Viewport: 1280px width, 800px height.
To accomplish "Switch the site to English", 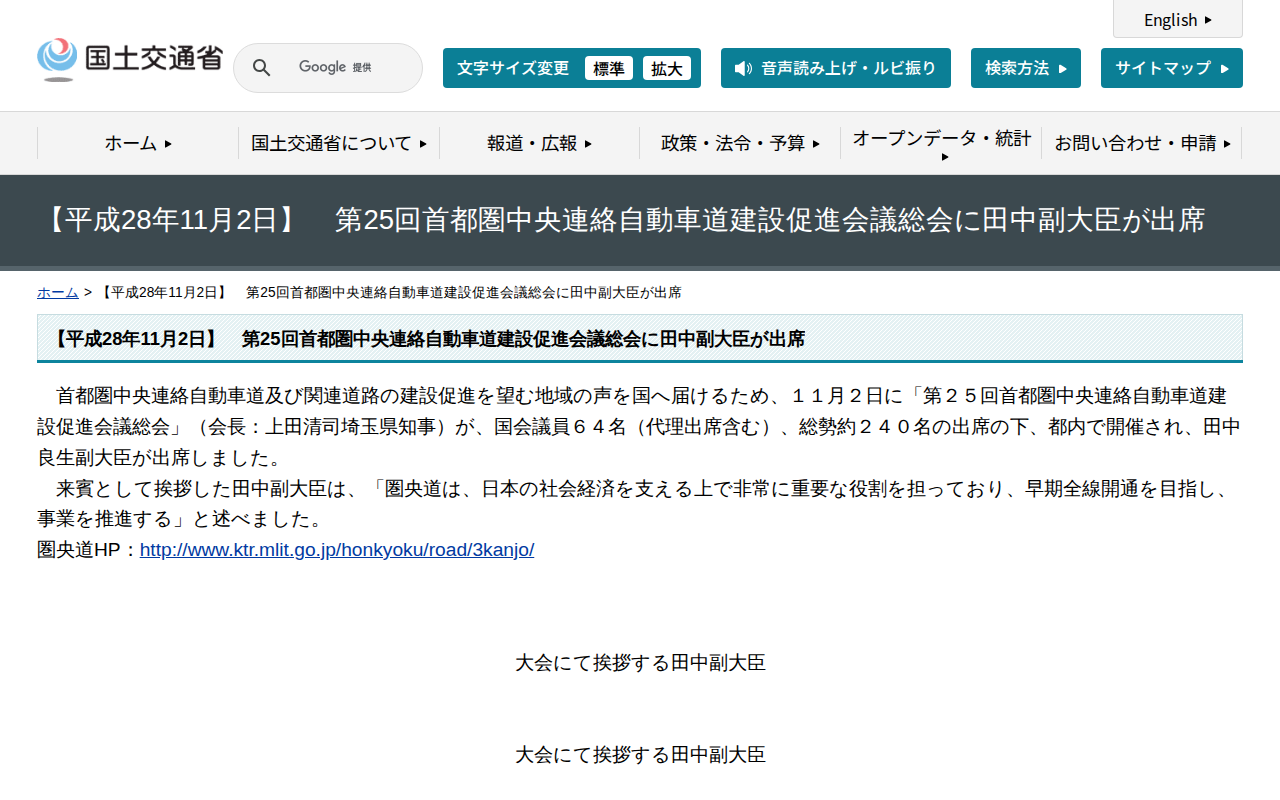I will (1177, 19).
